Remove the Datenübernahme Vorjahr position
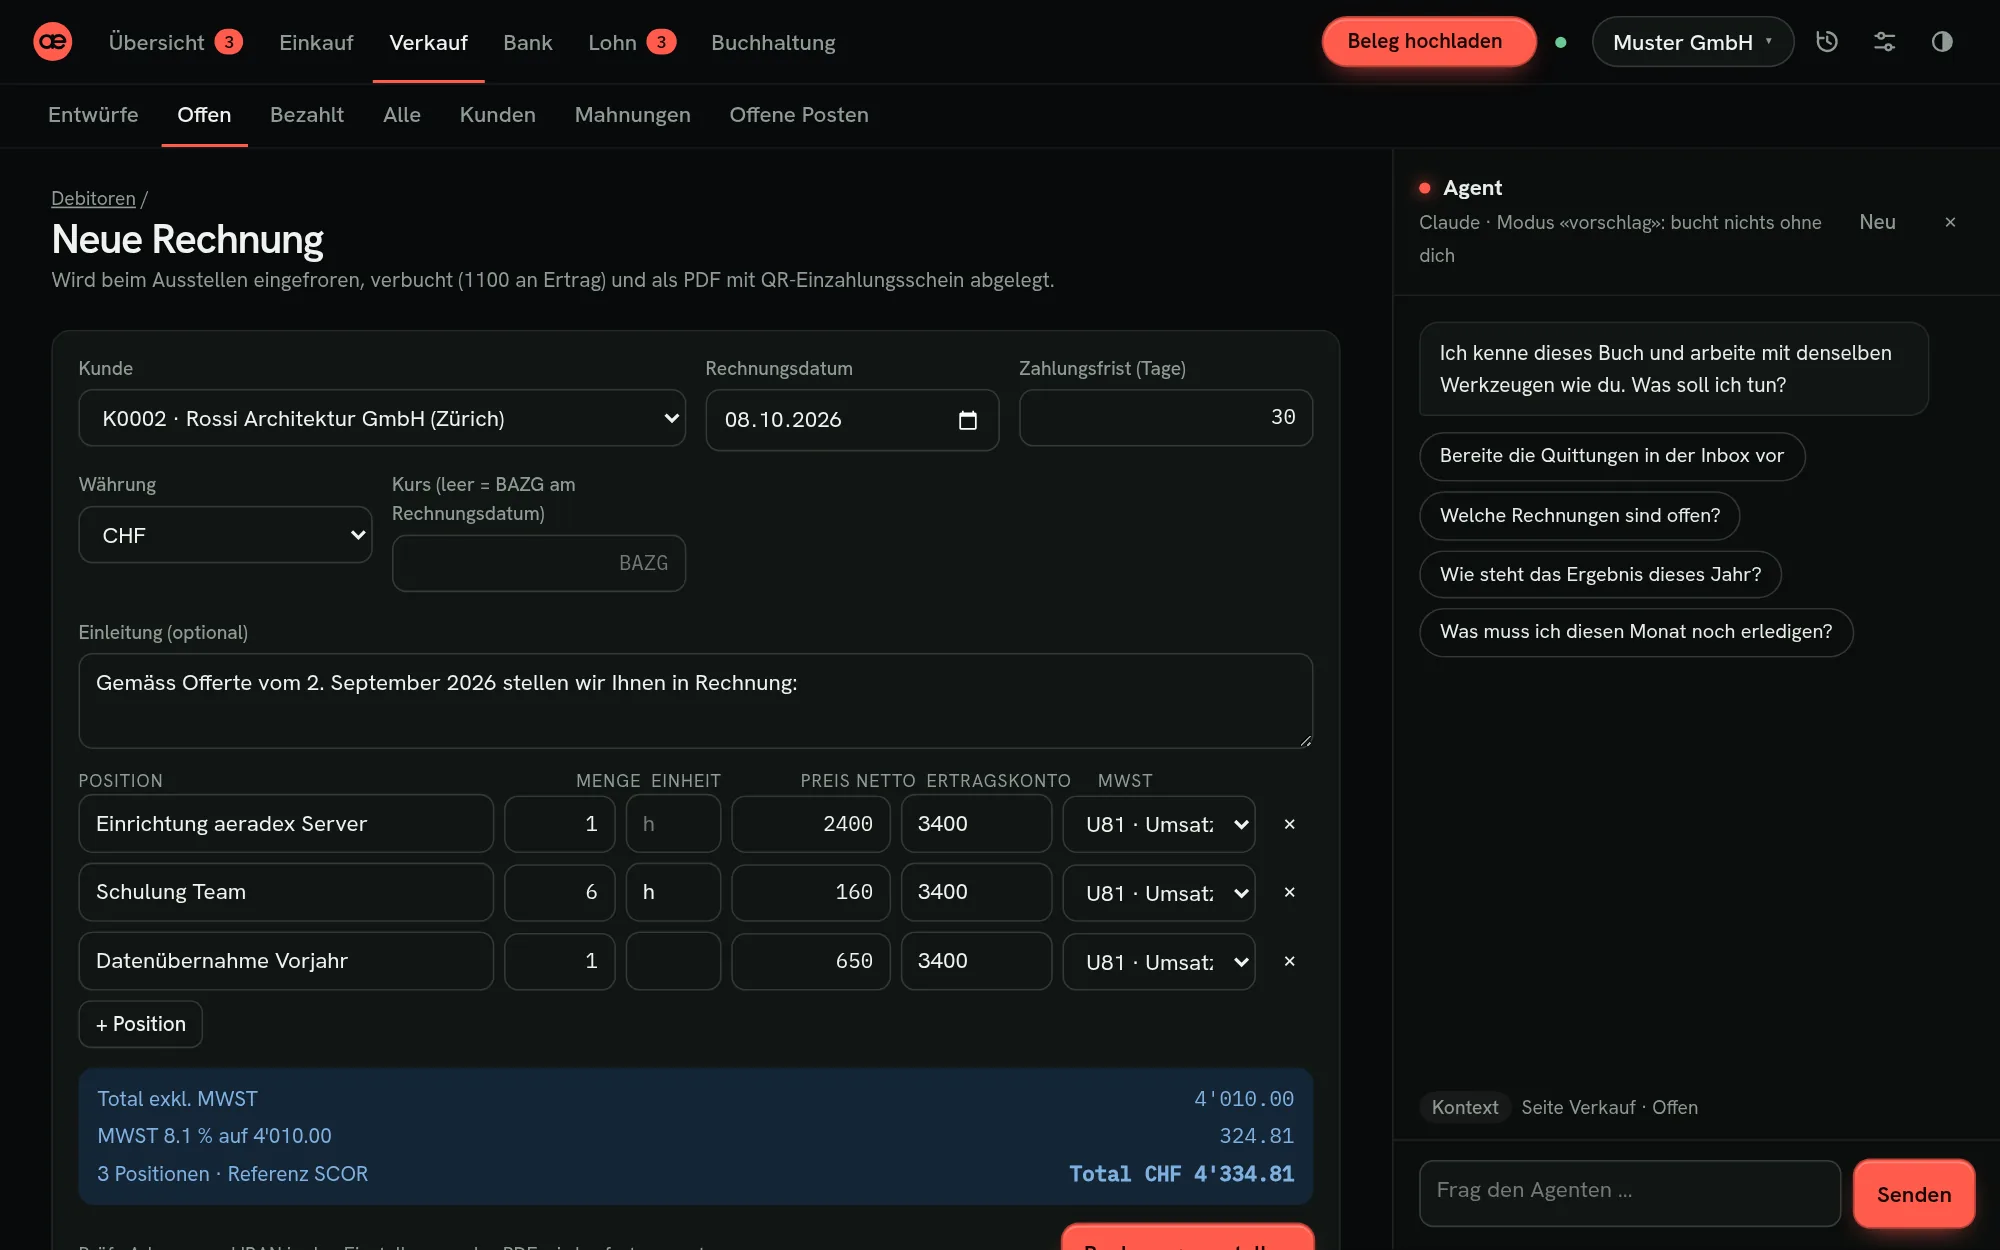2000x1250 pixels. pyautogui.click(x=1289, y=961)
